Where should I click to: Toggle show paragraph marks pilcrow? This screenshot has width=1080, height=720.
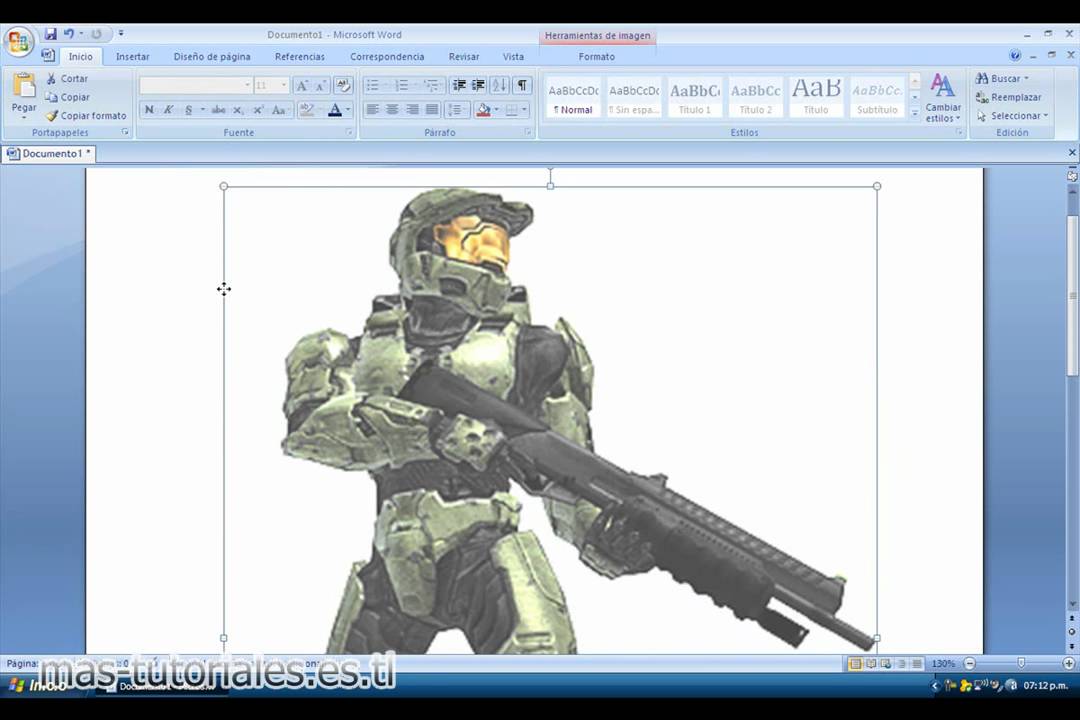[523, 85]
